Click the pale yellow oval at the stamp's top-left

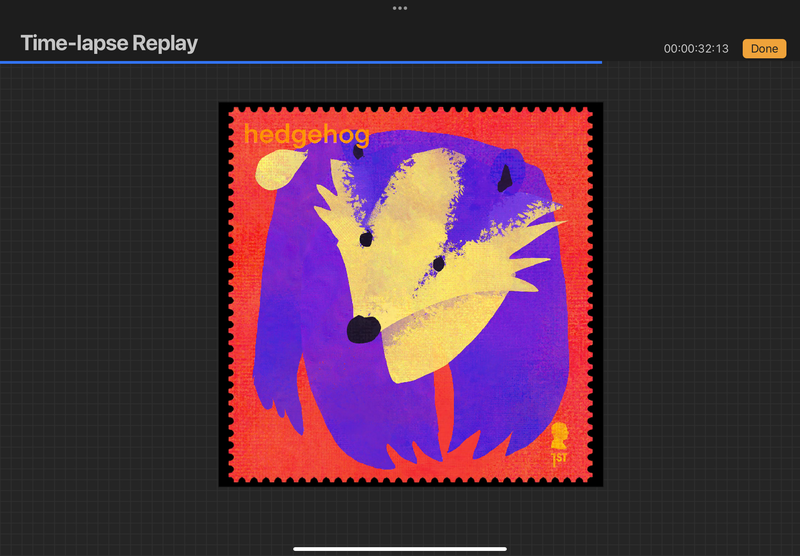click(x=273, y=172)
